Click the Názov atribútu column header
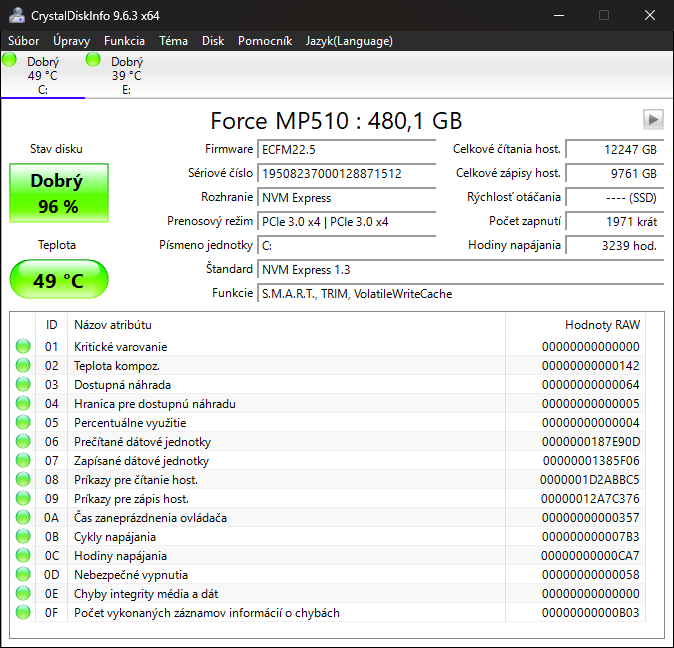This screenshot has height=648, width=674. coord(286,325)
